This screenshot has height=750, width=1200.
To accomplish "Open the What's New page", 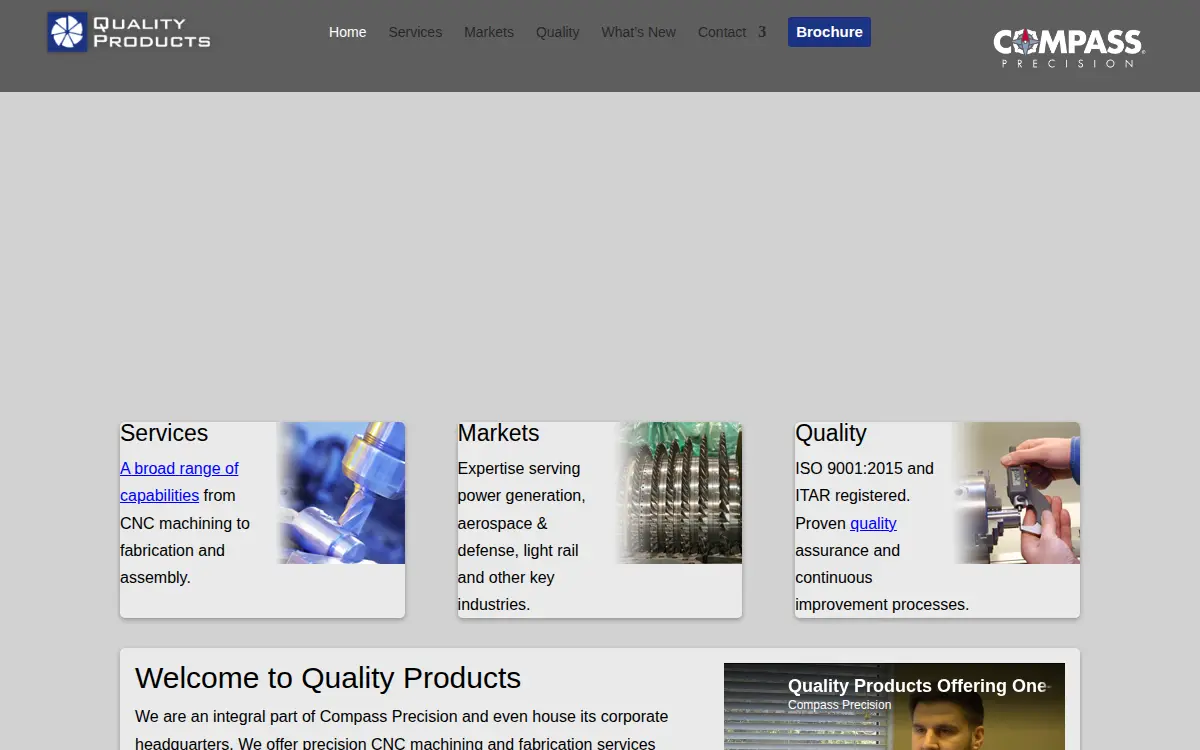I will tap(638, 32).
